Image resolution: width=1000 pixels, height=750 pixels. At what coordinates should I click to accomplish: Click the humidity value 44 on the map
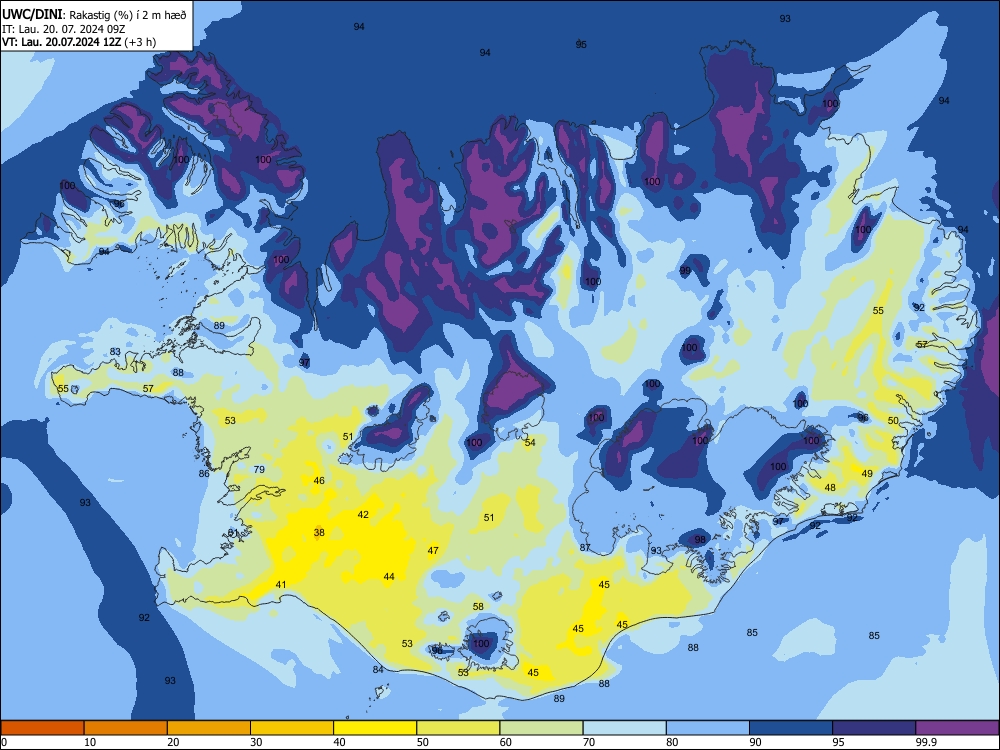[x=389, y=577]
